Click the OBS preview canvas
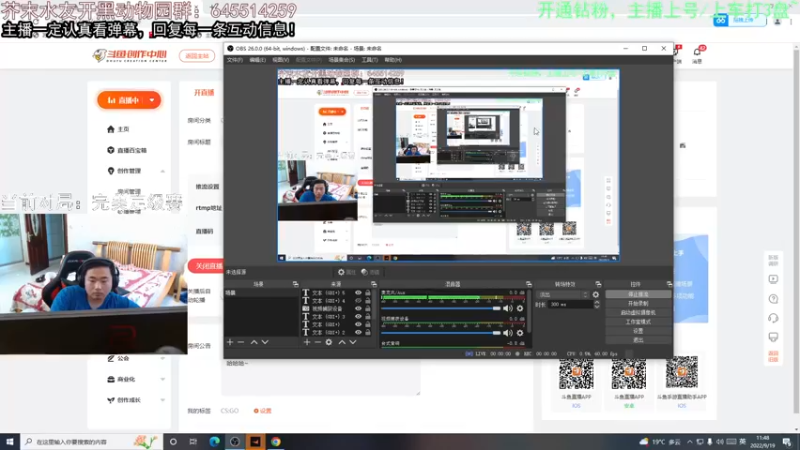 pos(448,165)
